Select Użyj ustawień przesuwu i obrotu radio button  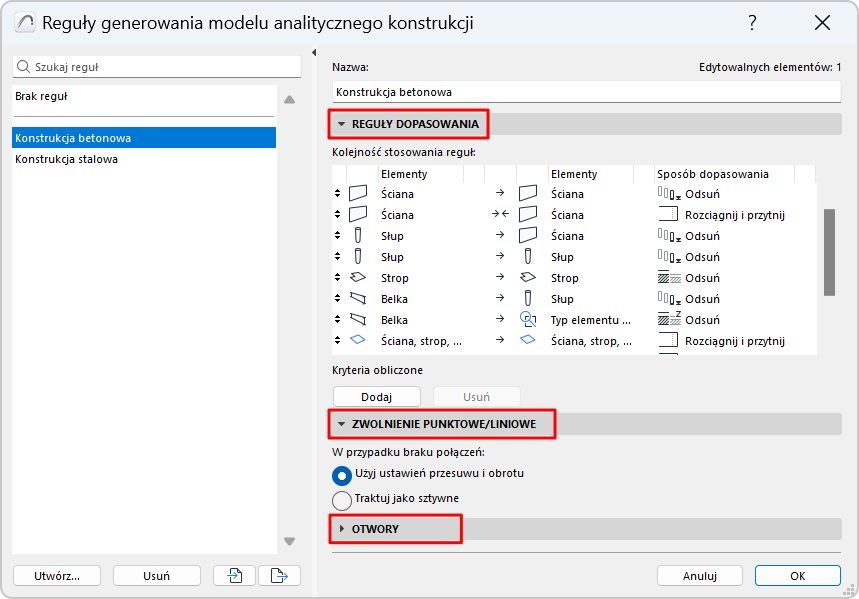342,475
